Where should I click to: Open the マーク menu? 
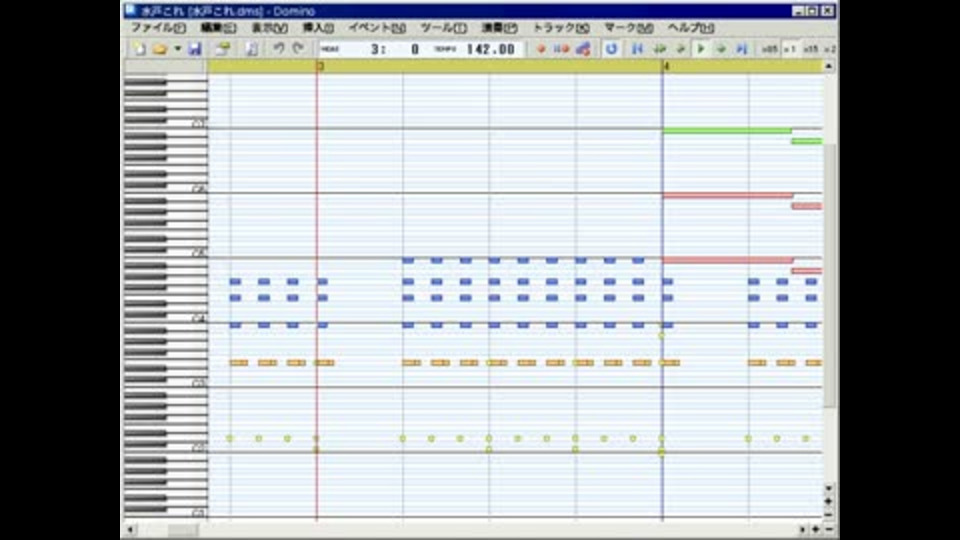tap(629, 28)
